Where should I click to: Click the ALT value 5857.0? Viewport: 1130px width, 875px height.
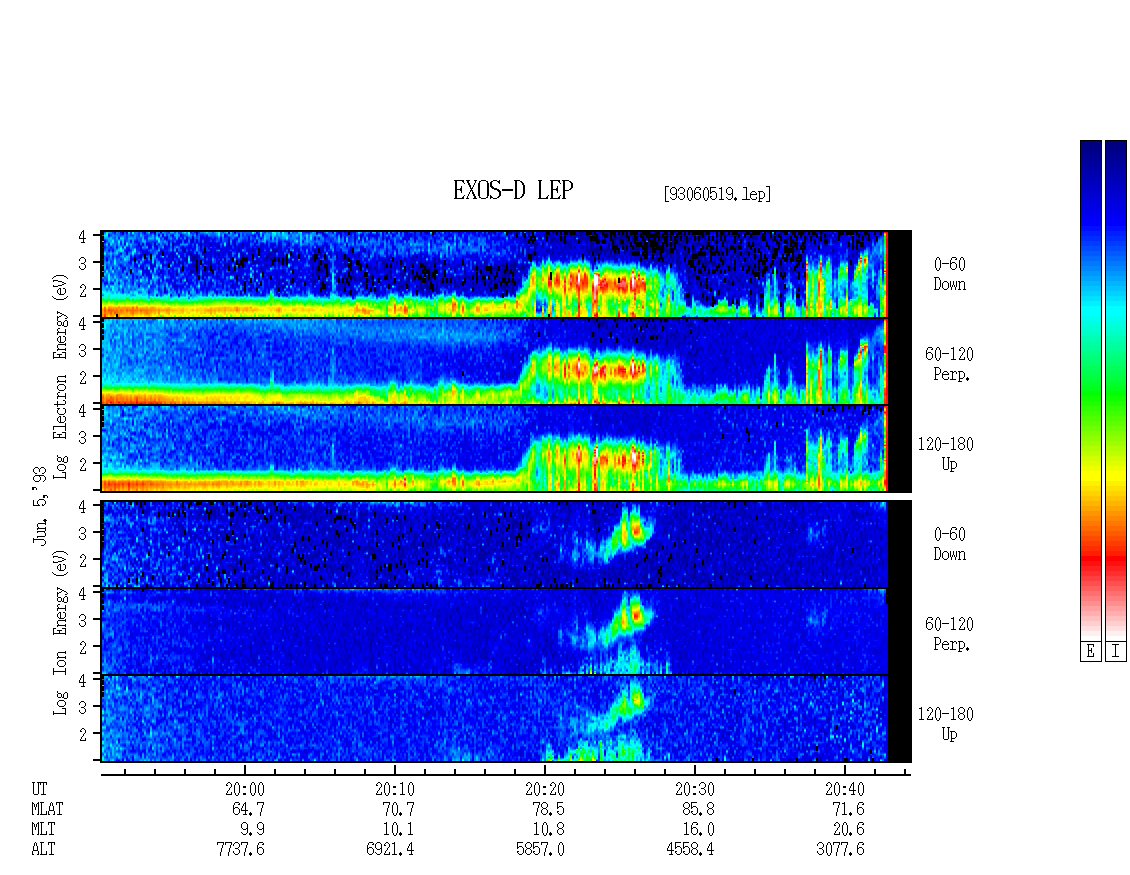click(540, 850)
